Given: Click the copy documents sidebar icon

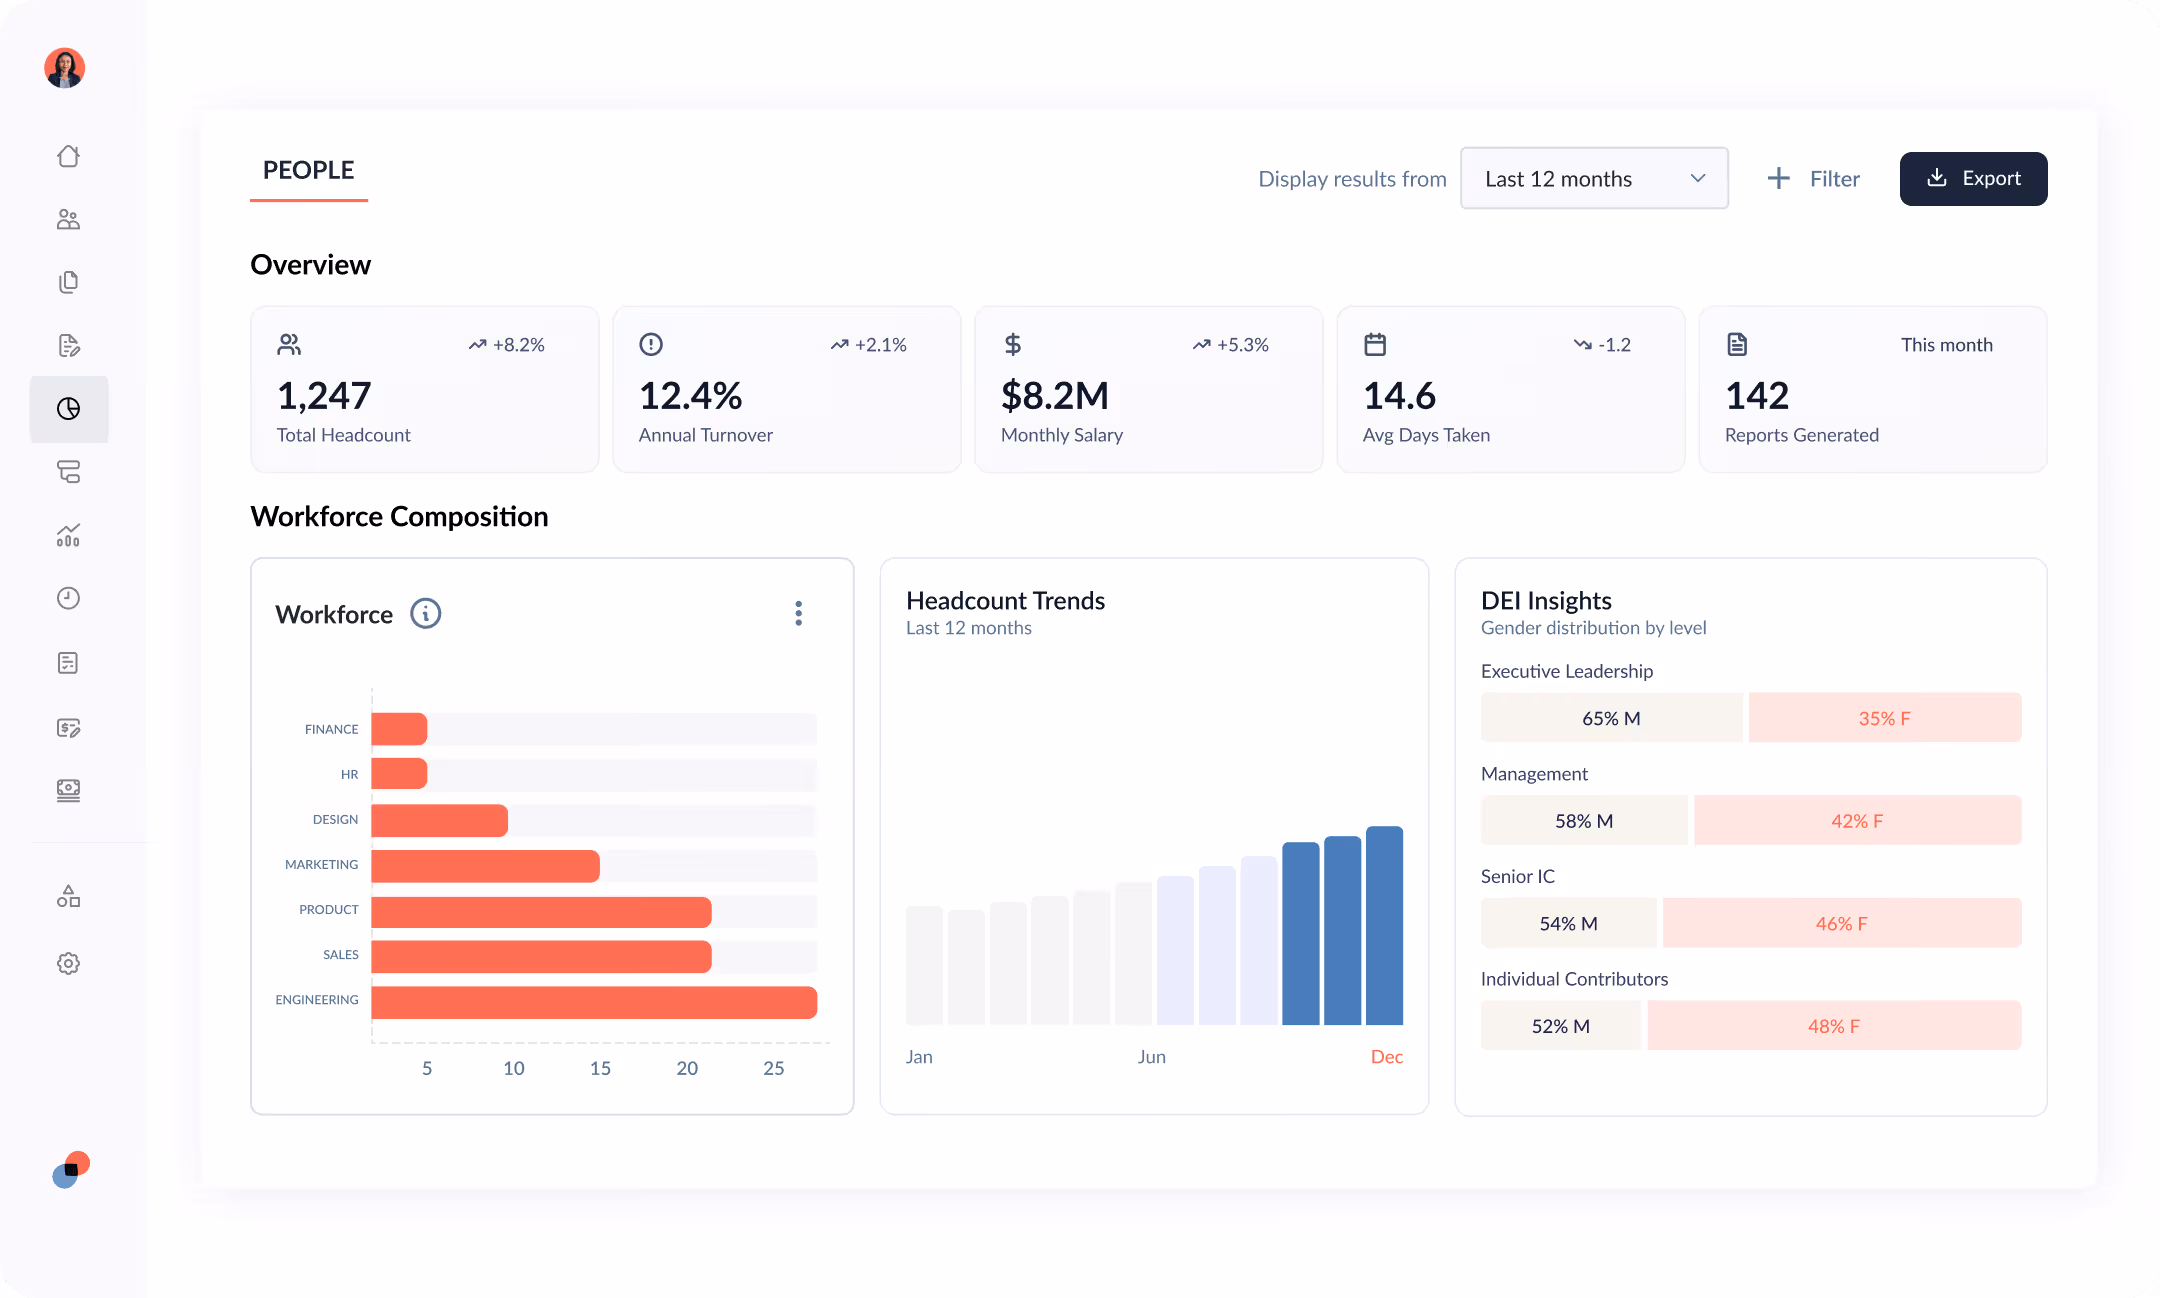Looking at the screenshot, I should [x=68, y=282].
